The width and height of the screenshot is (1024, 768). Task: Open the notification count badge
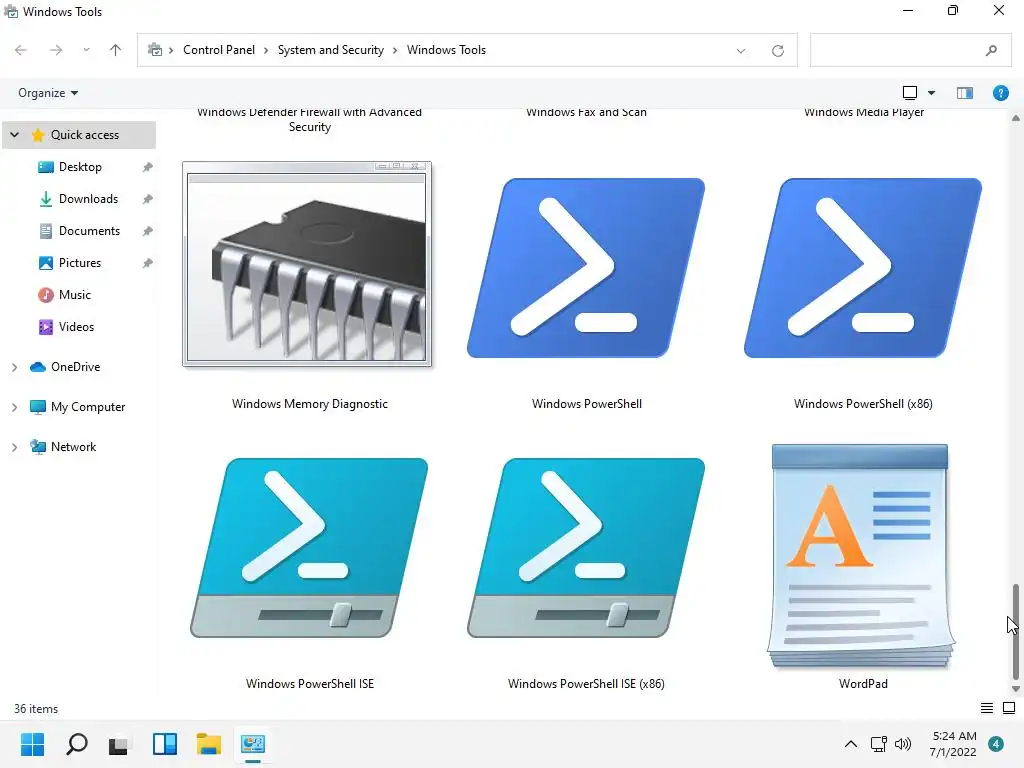click(996, 744)
